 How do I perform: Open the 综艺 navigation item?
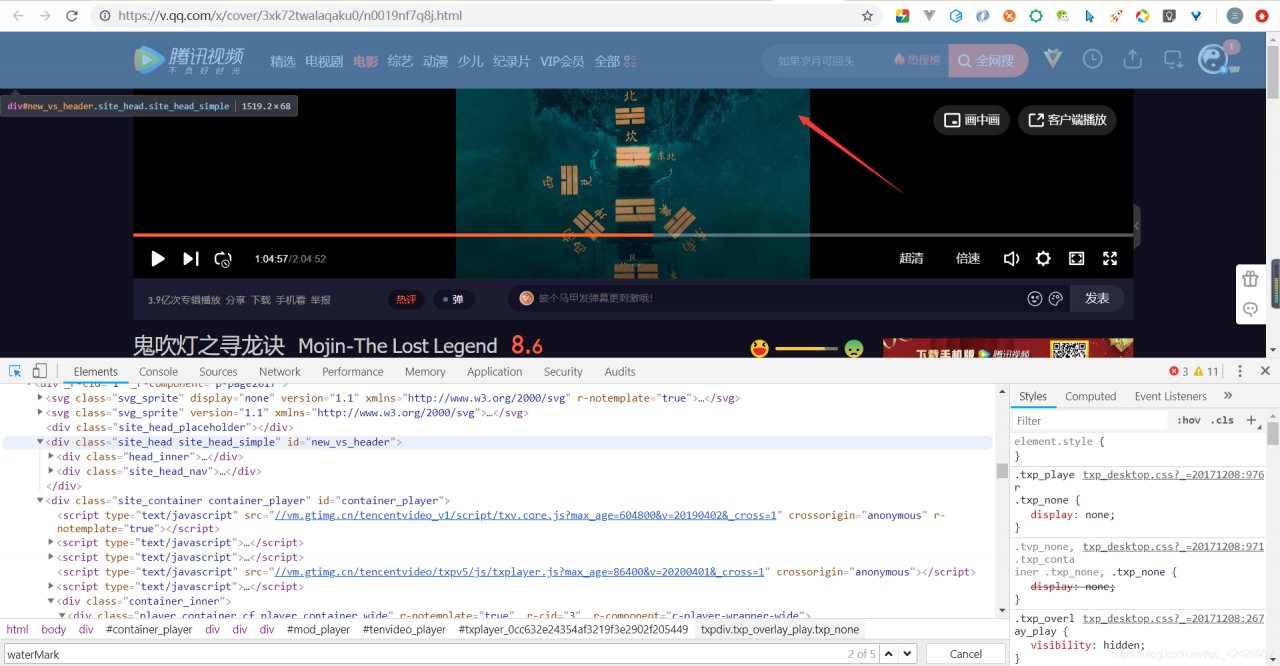(x=400, y=61)
